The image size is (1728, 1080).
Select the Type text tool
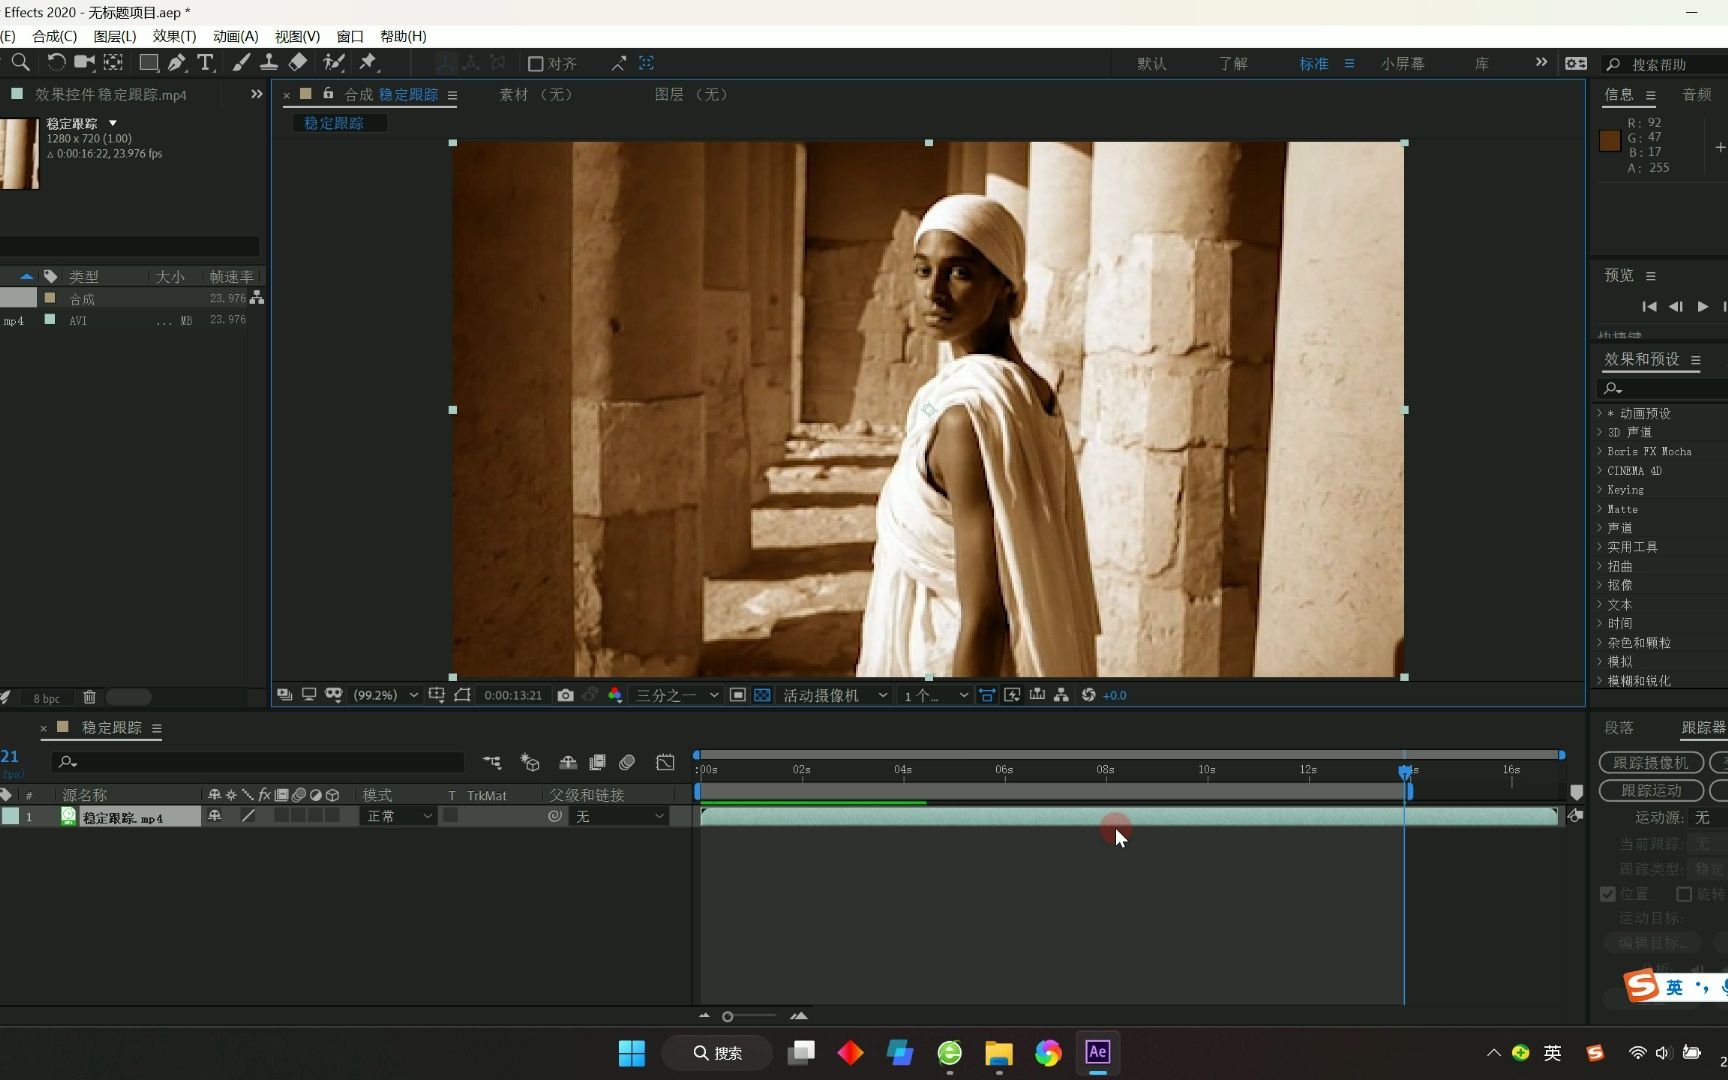[205, 63]
